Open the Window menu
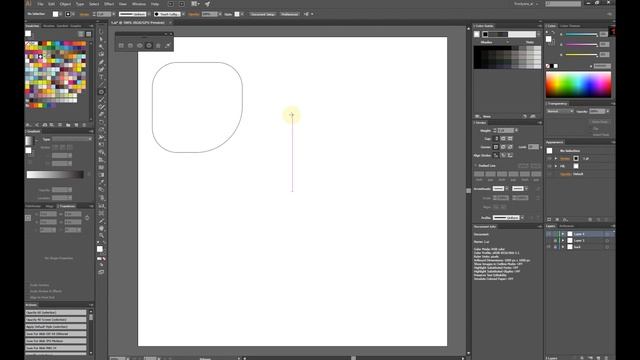 [x=139, y=4]
